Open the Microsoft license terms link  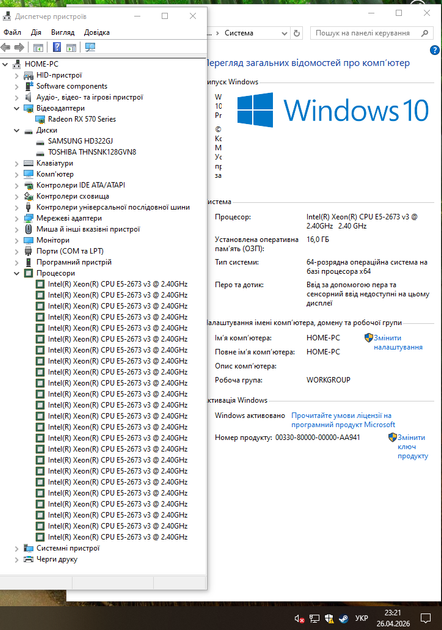tap(343, 420)
